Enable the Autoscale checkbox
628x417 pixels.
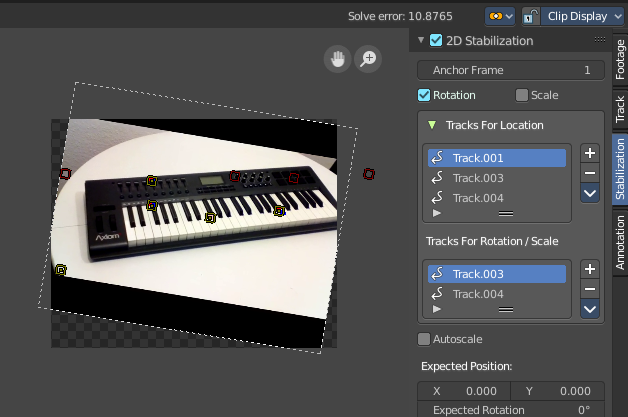(424, 339)
